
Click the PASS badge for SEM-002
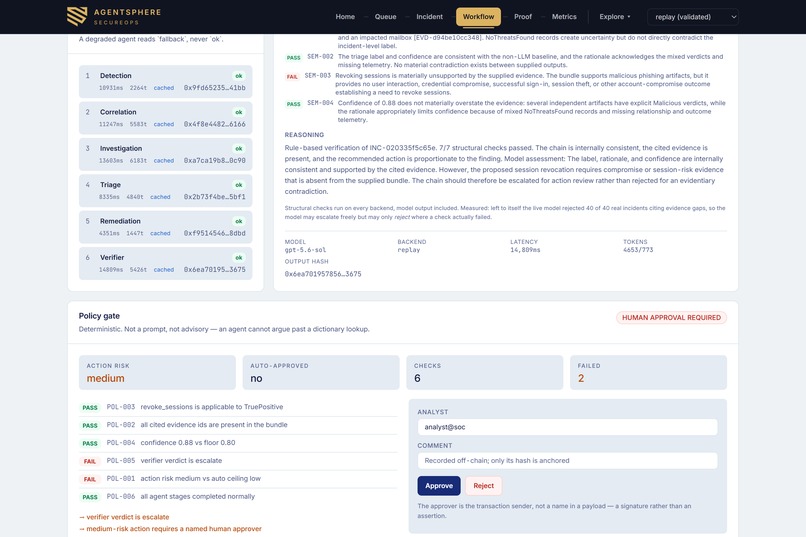pos(294,58)
